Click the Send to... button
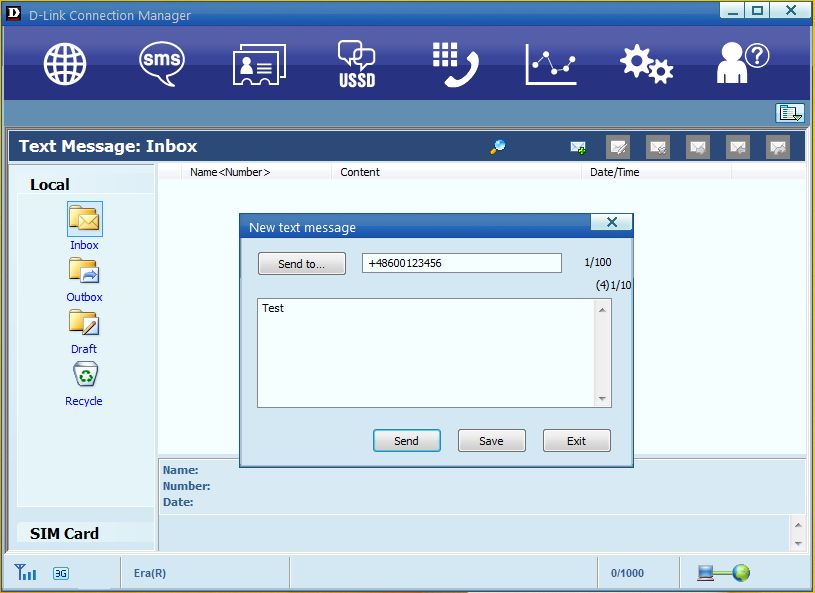This screenshot has height=593, width=815. pos(301,263)
